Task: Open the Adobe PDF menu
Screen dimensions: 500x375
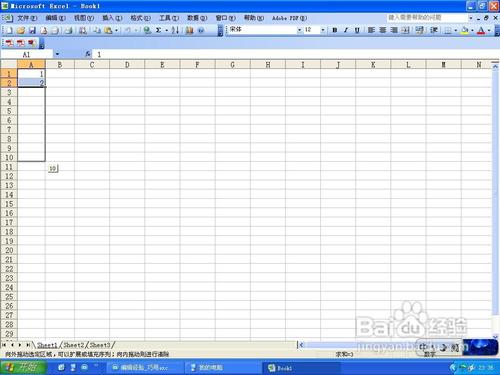Action: 289,18
